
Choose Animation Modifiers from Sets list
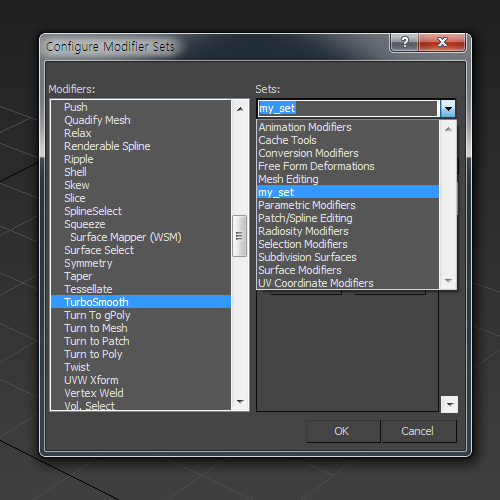(348, 127)
